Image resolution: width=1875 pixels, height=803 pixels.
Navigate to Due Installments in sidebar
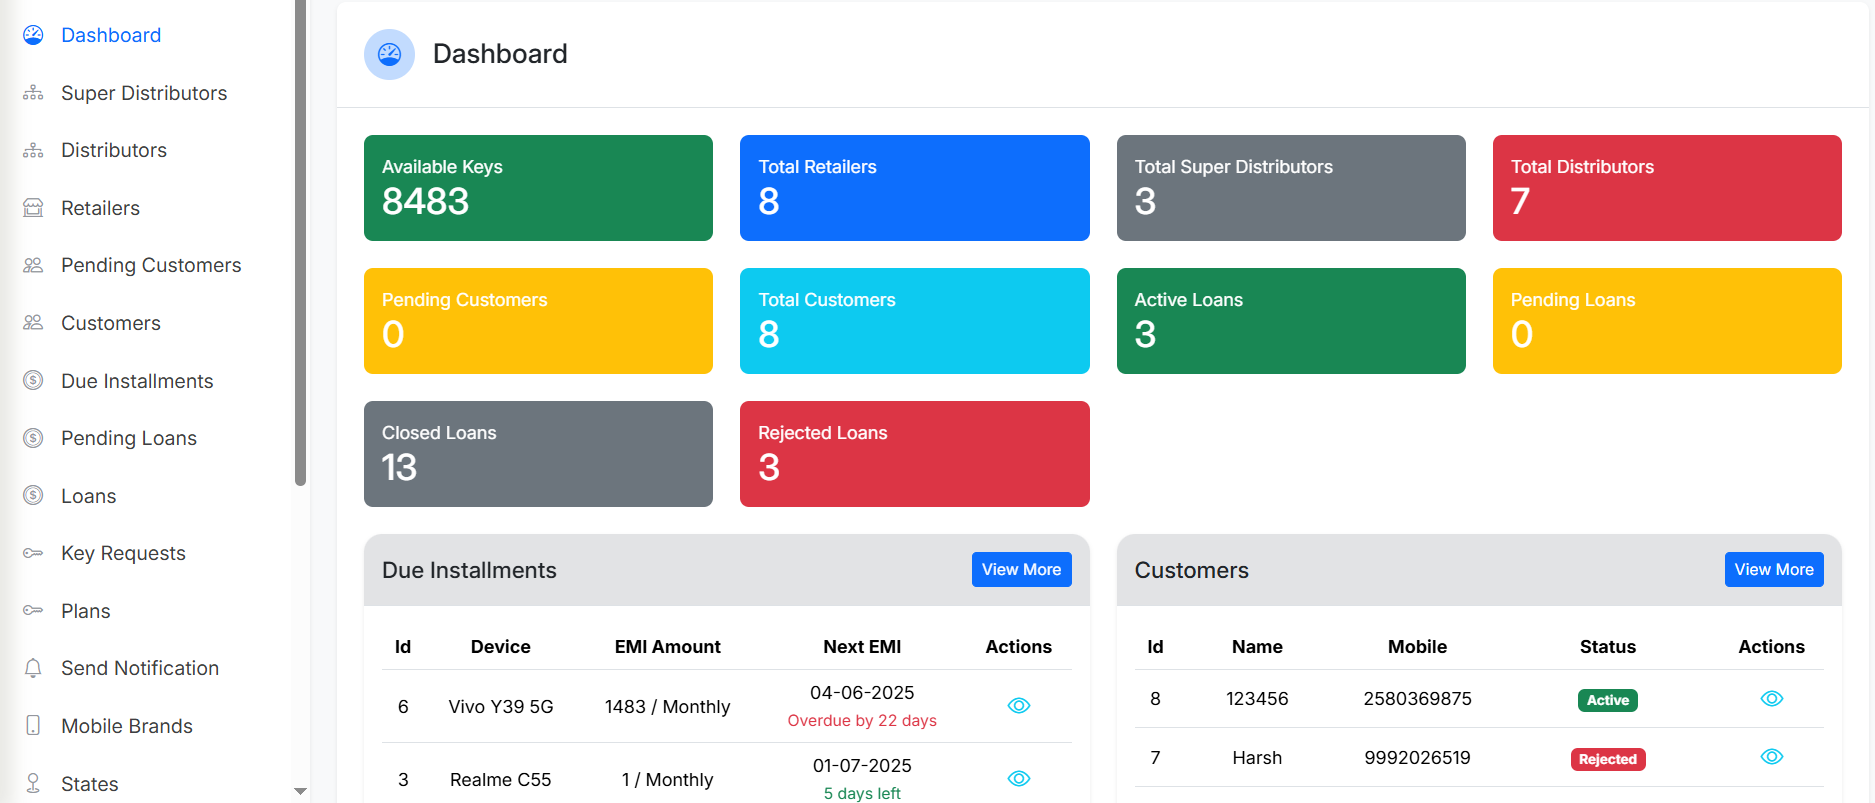click(137, 381)
